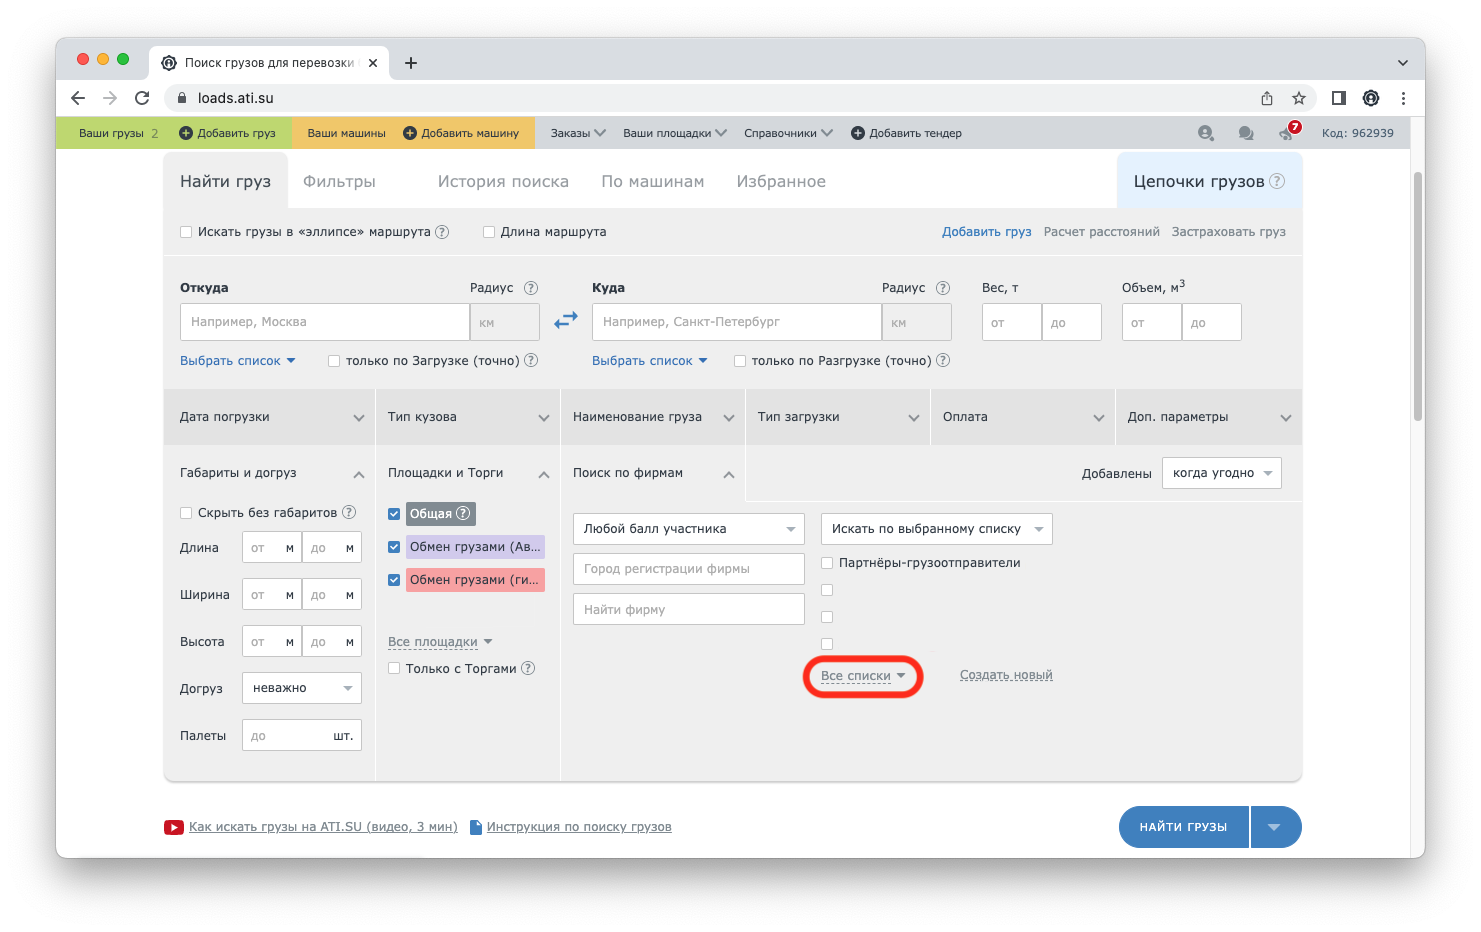Click YouTube icon near video guide link

(x=174, y=827)
